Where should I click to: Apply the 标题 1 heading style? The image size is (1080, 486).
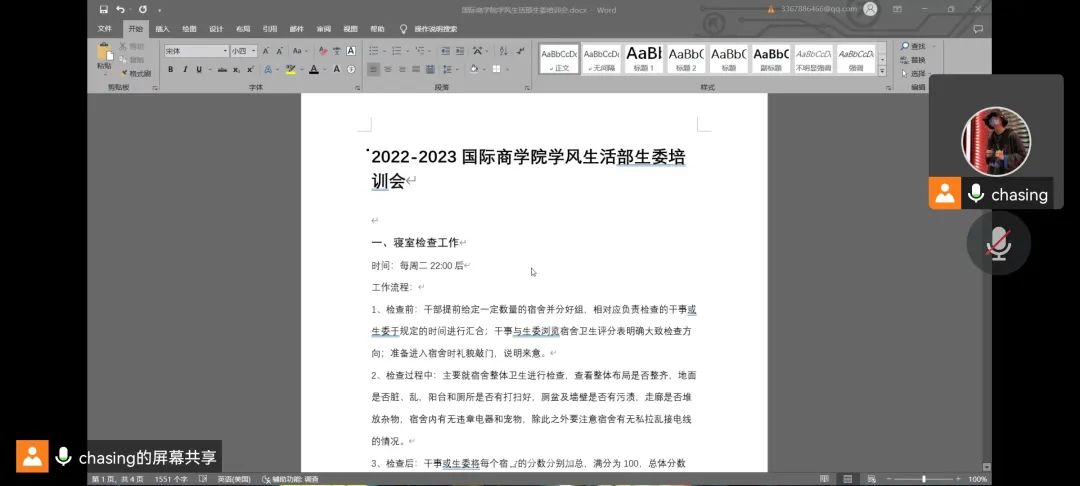pyautogui.click(x=644, y=58)
